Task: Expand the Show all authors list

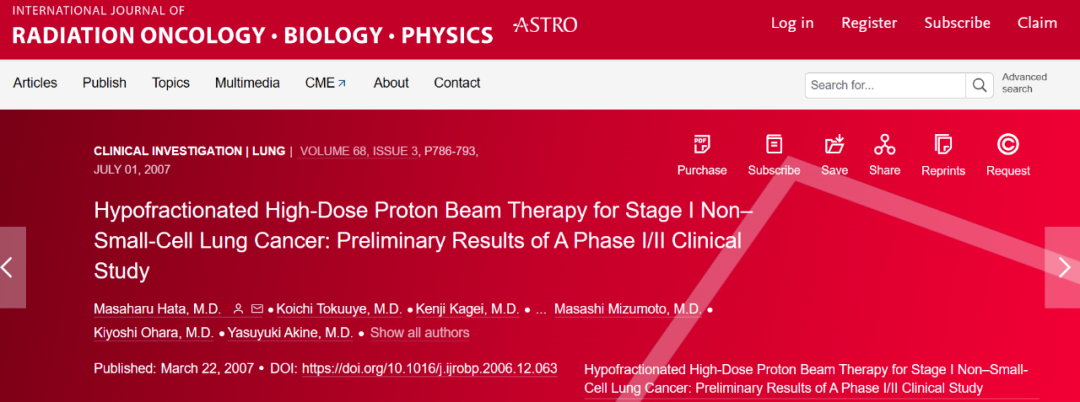Action: click(419, 333)
